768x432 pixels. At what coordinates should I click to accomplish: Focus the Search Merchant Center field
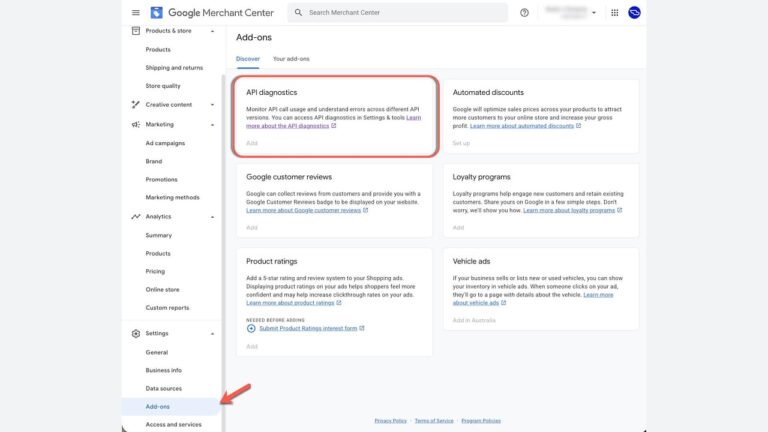[x=398, y=13]
